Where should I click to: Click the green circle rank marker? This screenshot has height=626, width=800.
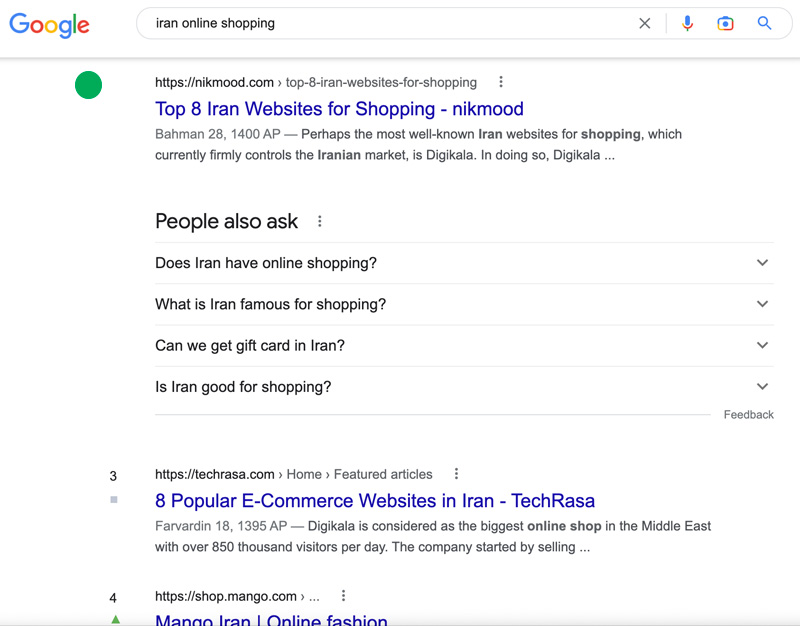88,85
